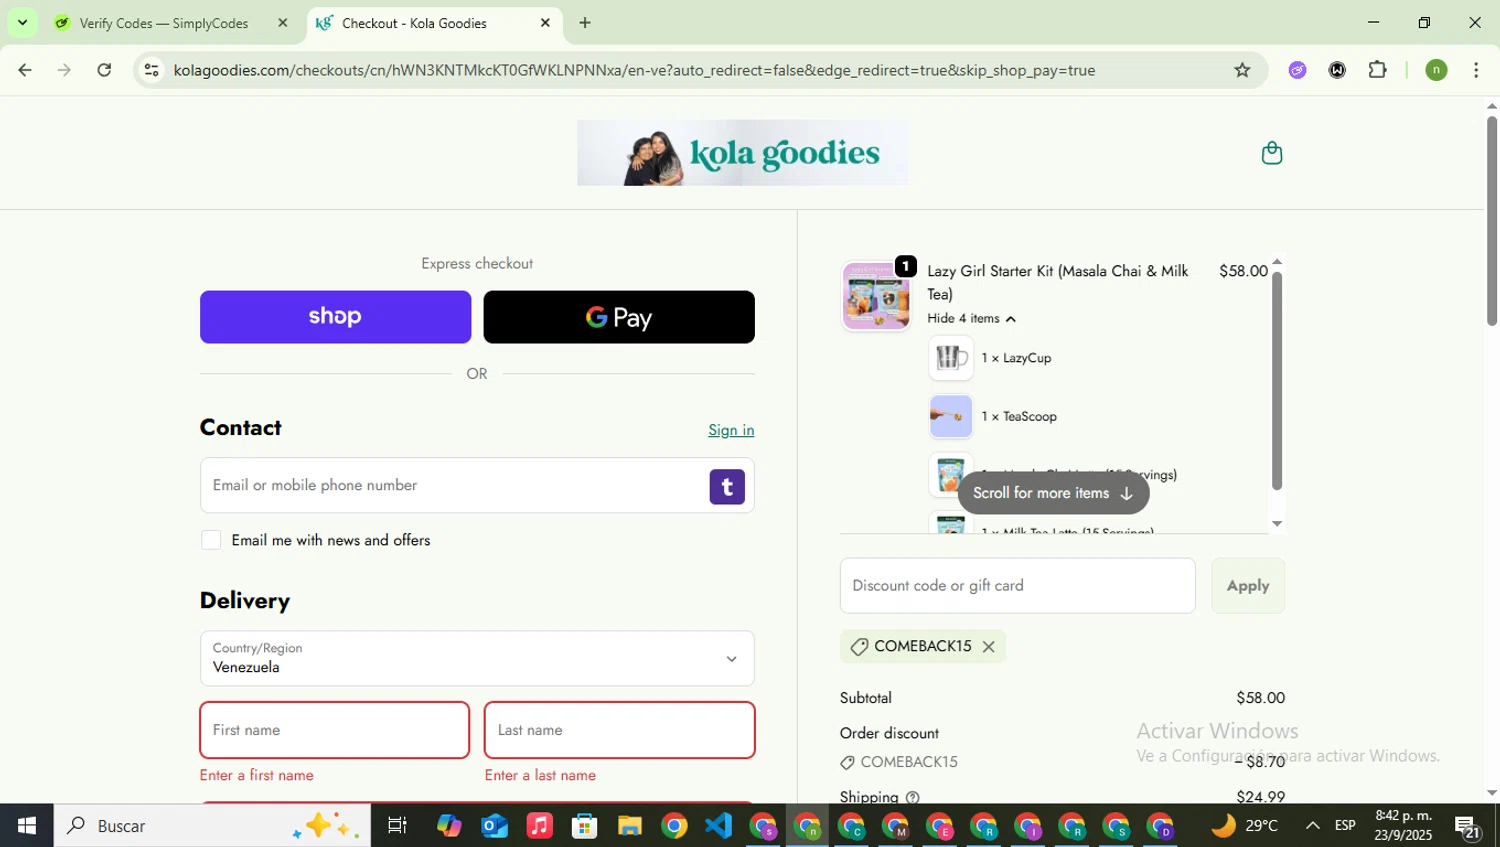Click the purple Shop pay autofill icon

click(x=727, y=487)
